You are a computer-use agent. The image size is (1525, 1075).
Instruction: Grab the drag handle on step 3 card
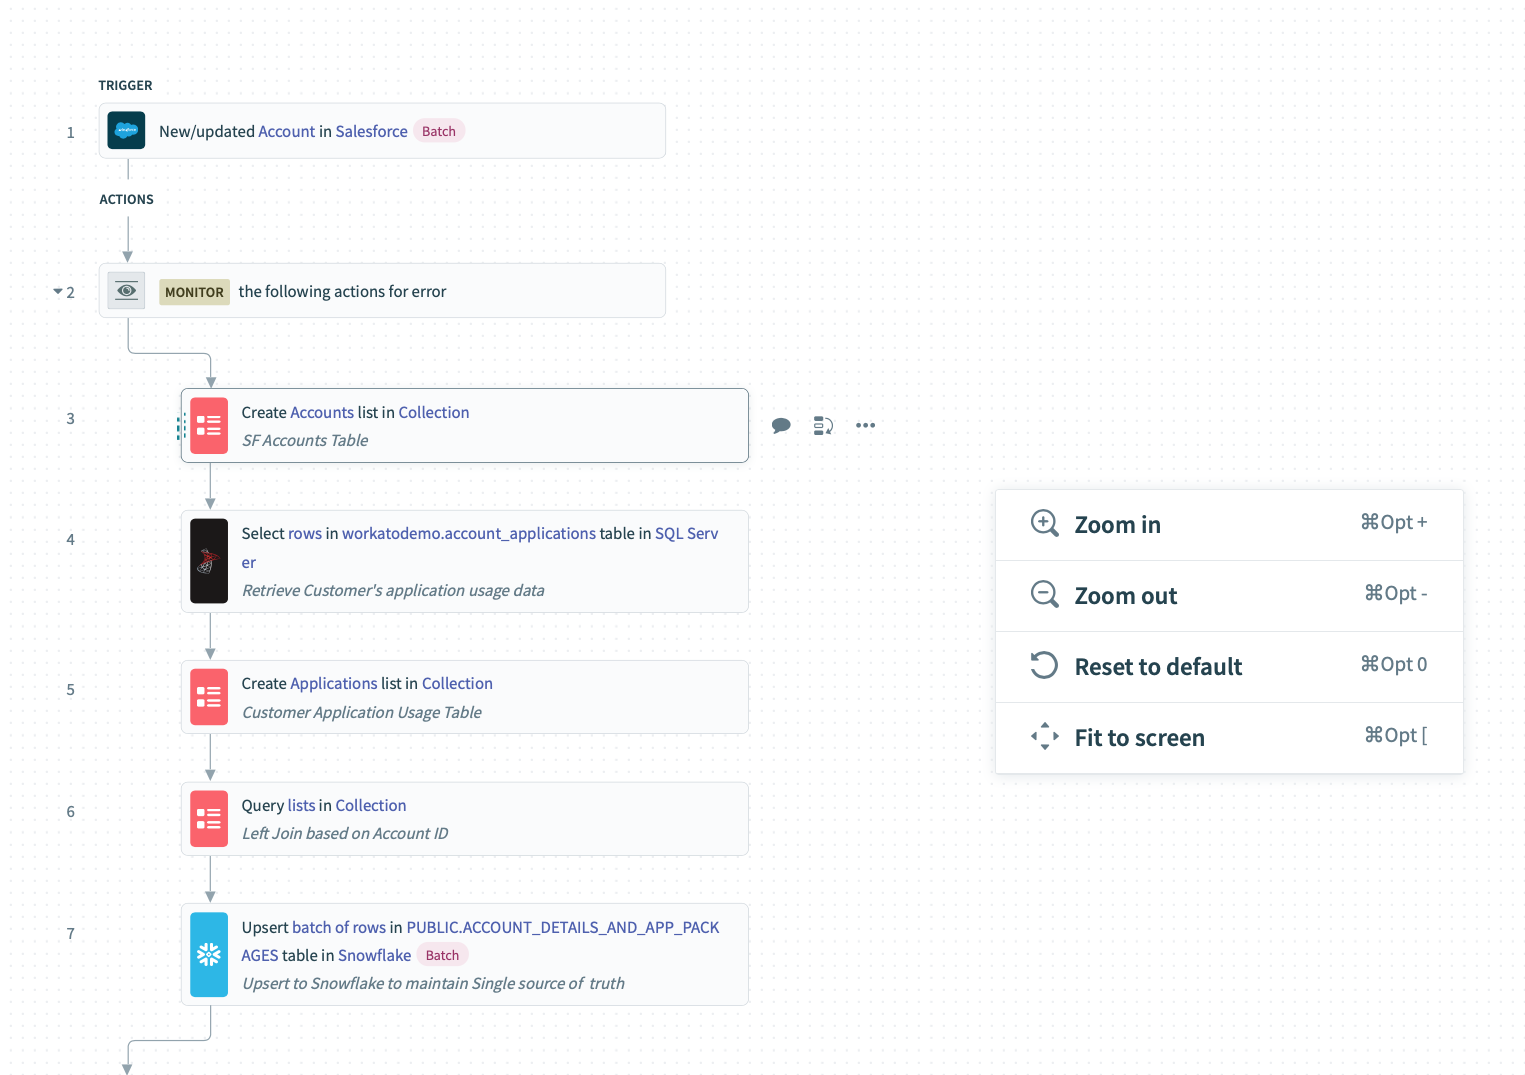click(x=181, y=427)
